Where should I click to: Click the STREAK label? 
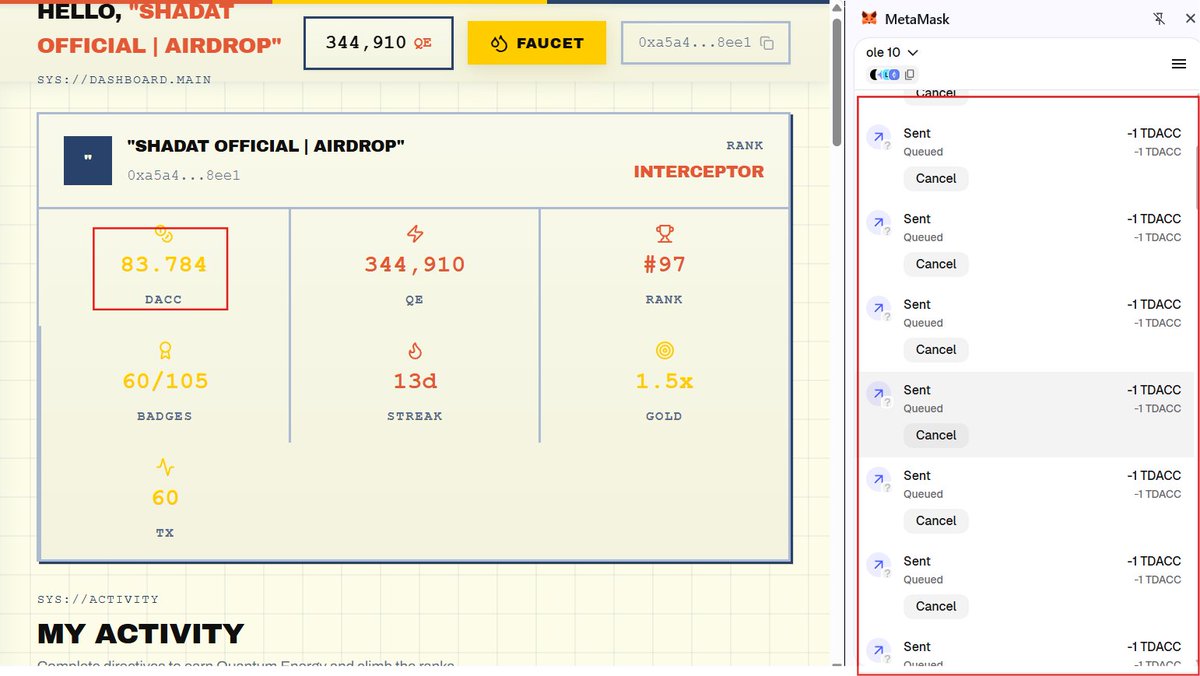415,416
